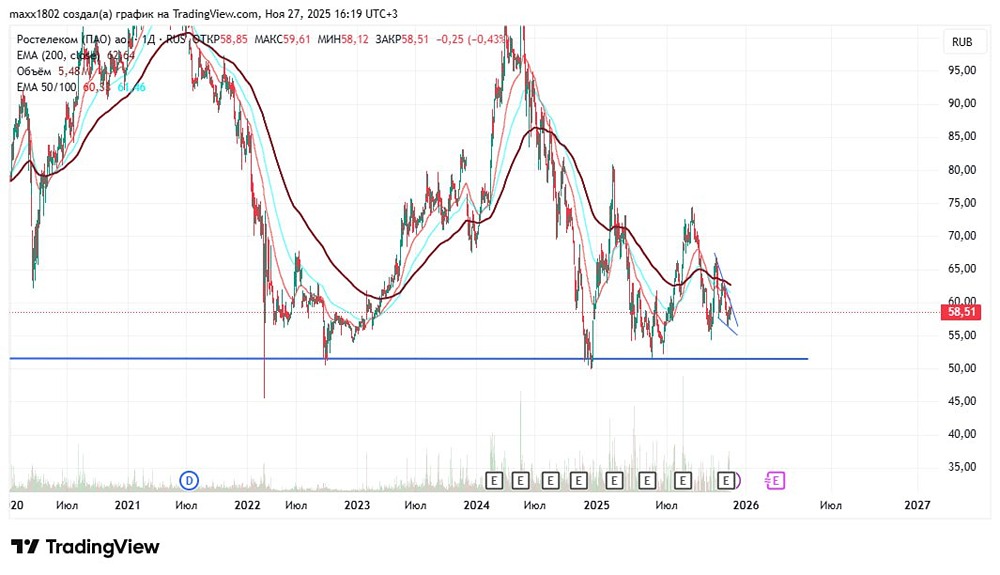Click the ОТКР58,85 open value

pyautogui.click(x=220, y=40)
